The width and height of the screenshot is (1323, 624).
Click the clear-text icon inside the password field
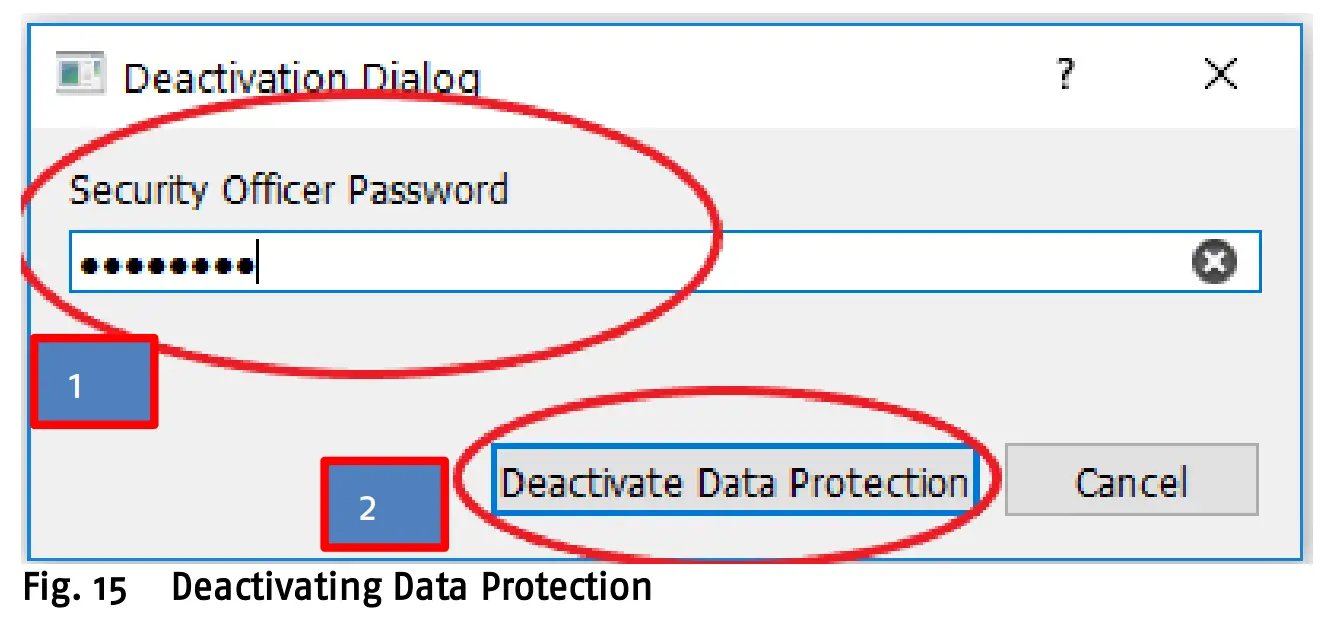[1213, 262]
